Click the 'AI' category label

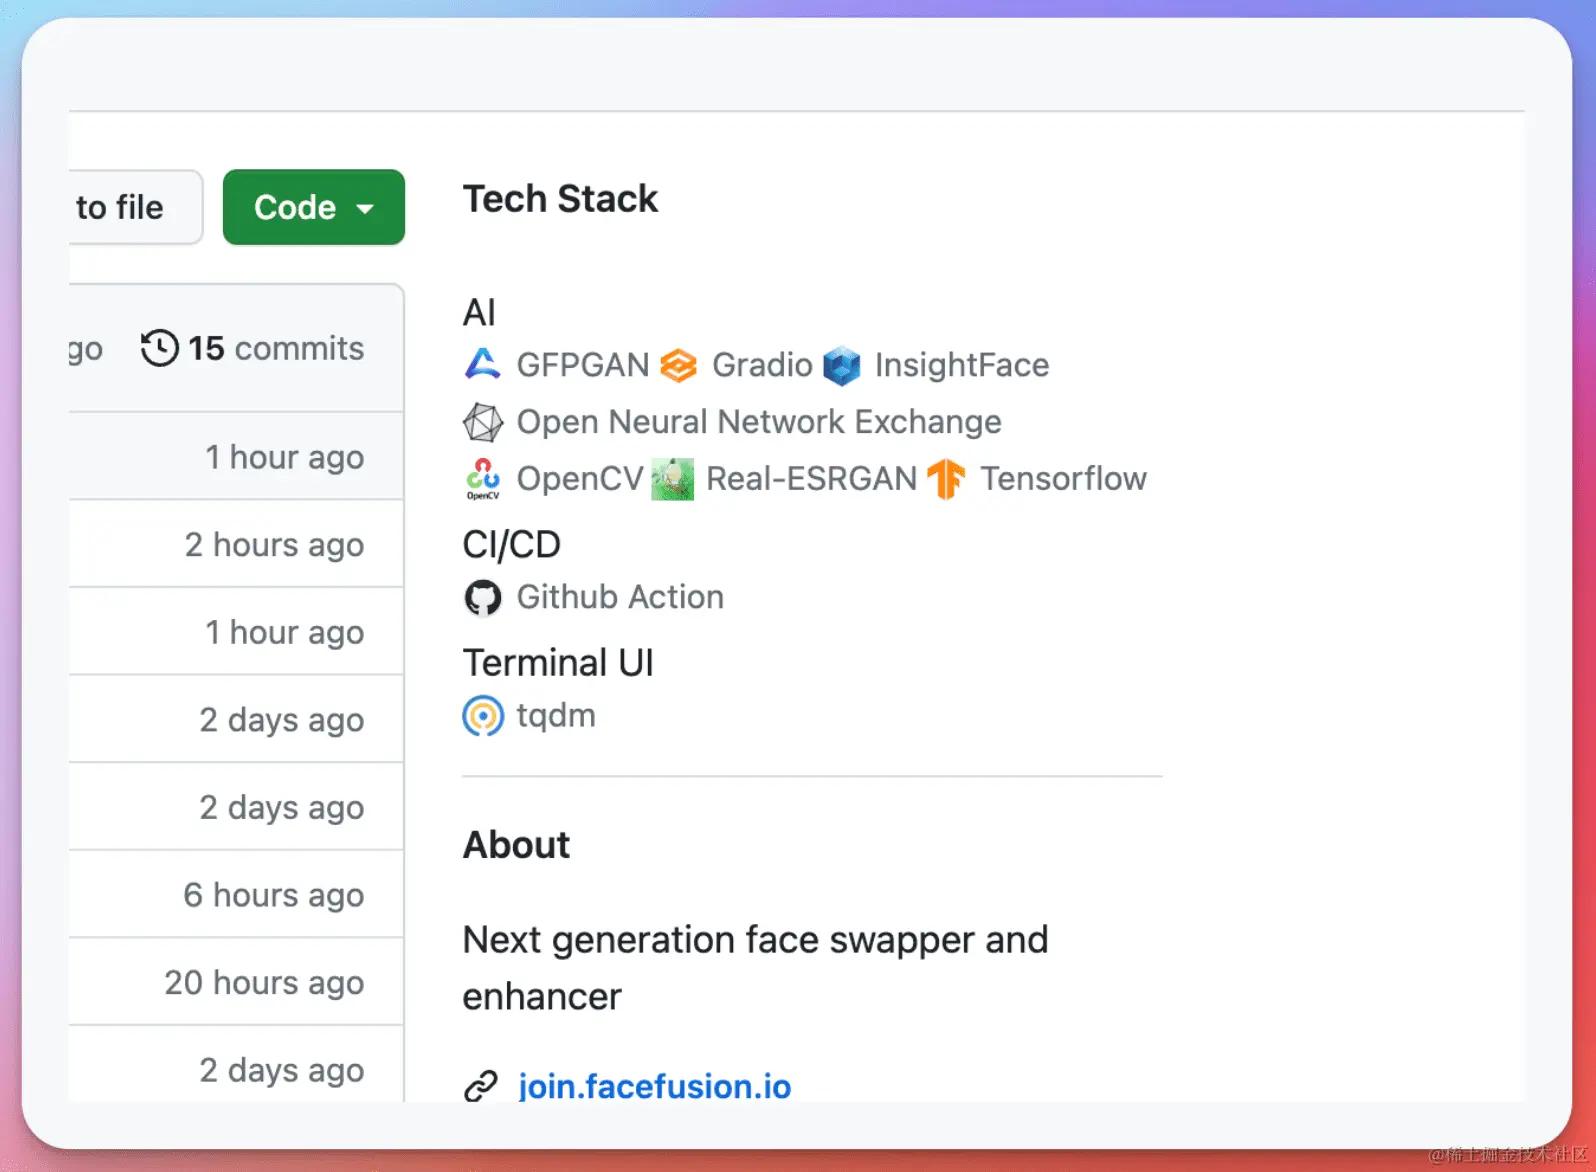(479, 313)
